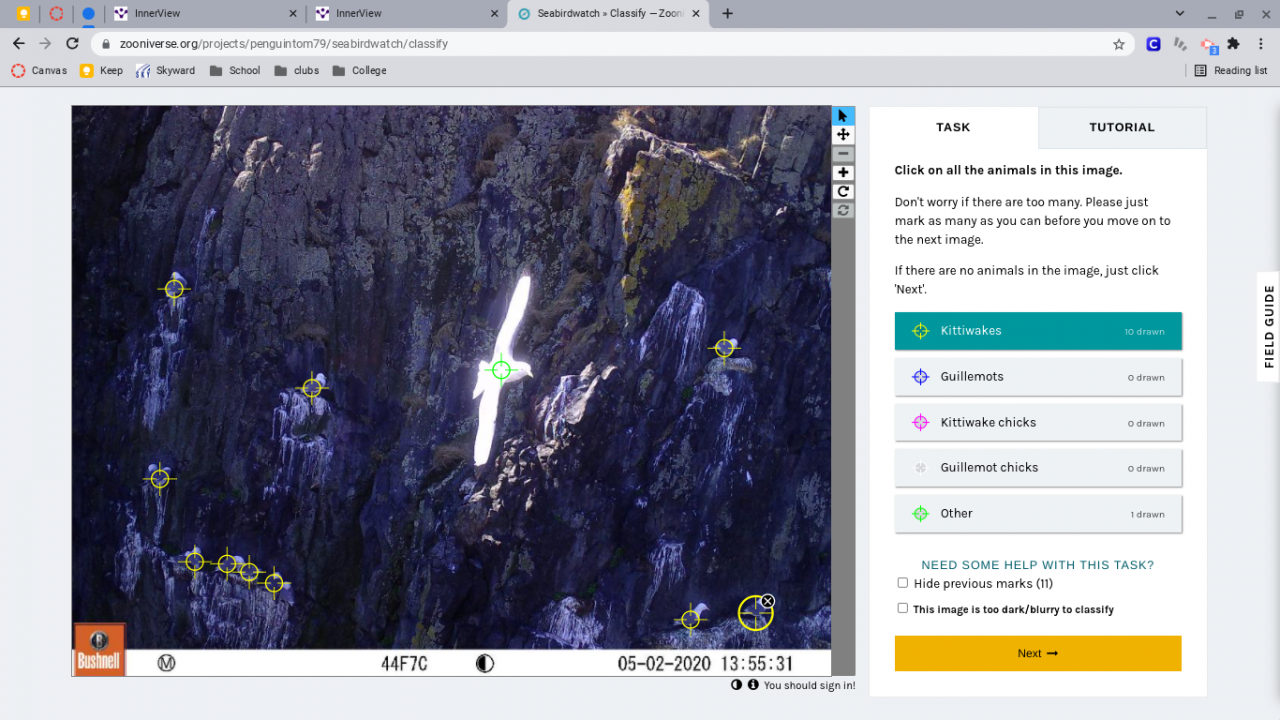Reload the page
1280x720 pixels.
tap(72, 44)
